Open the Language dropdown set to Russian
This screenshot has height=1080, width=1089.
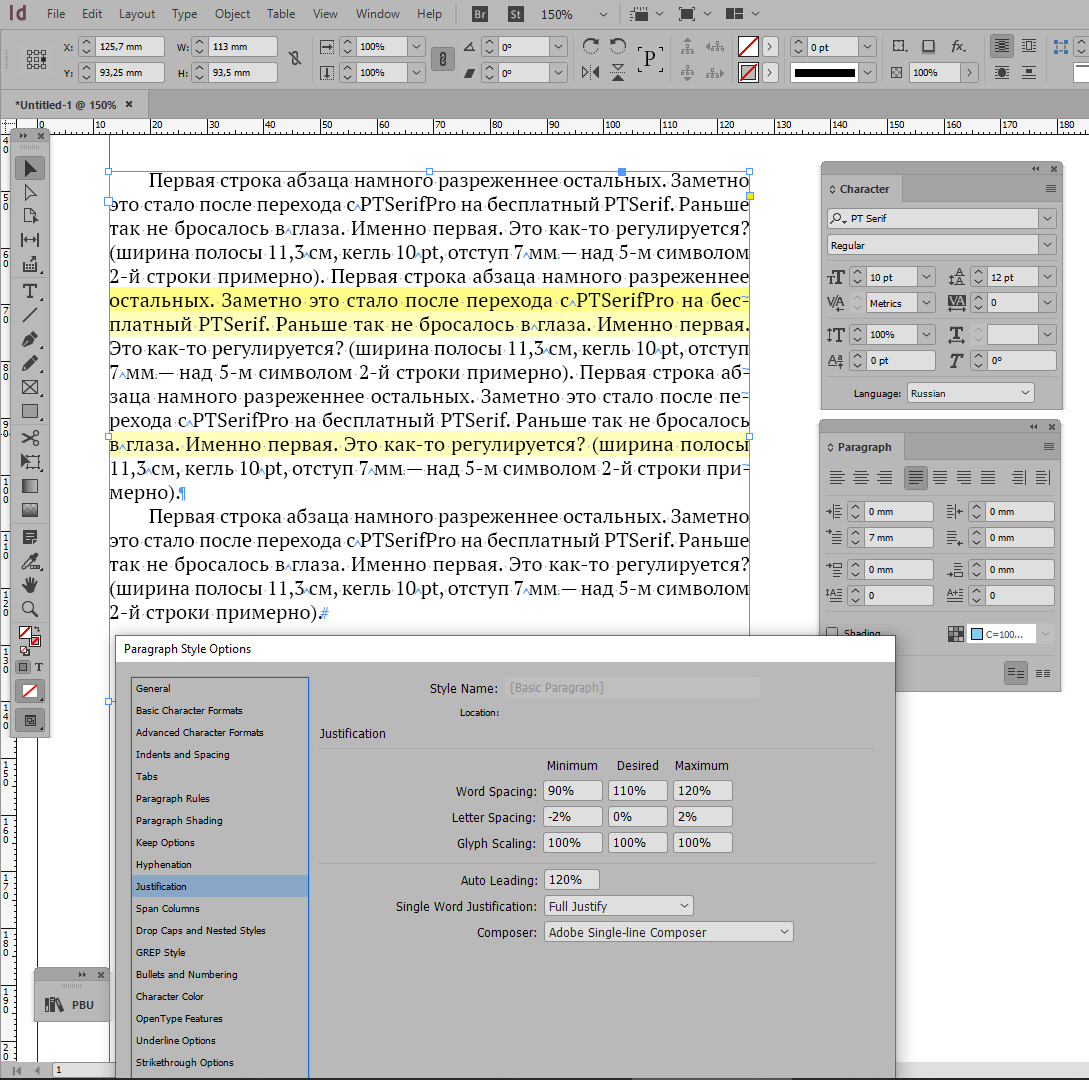(x=970, y=393)
